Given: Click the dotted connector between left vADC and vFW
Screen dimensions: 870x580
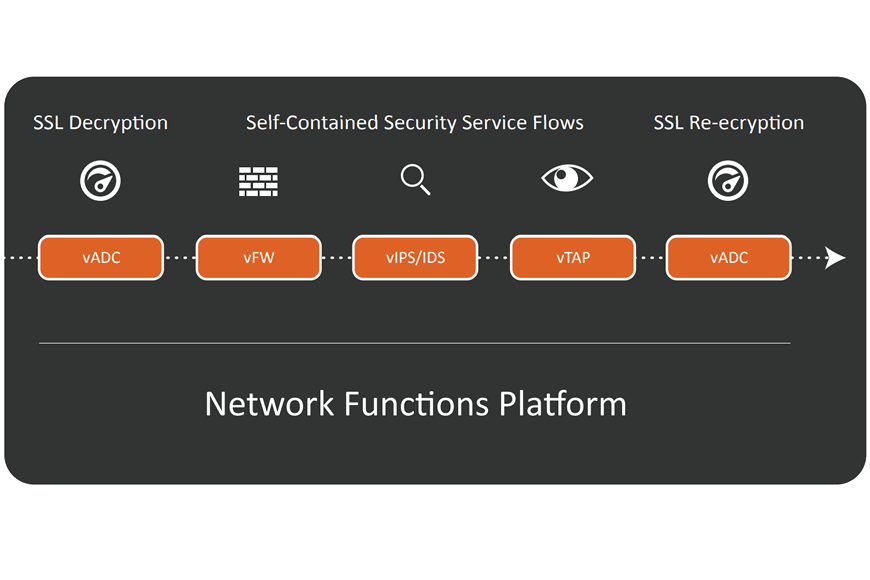Looking at the screenshot, I should (x=180, y=258).
